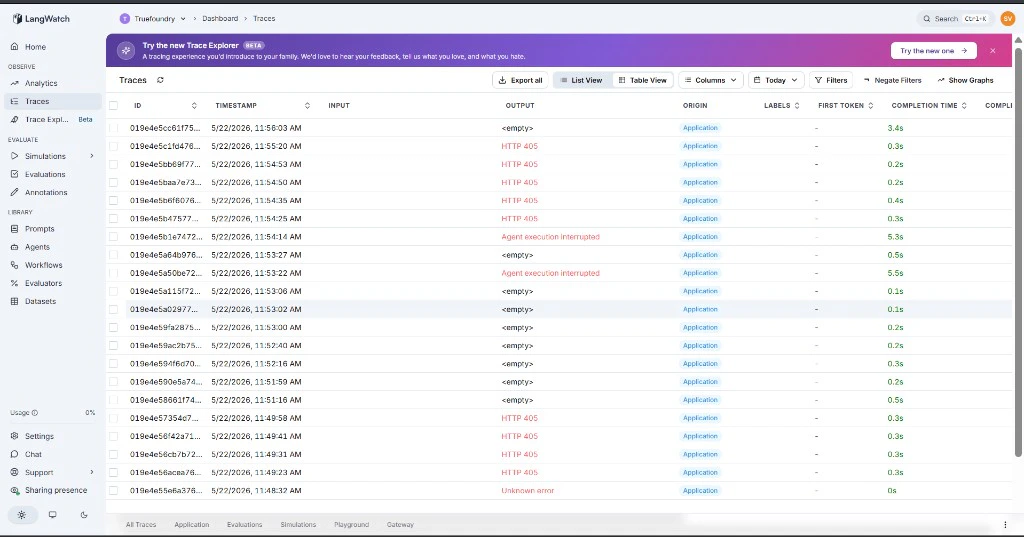Viewport: 1024px width, 537px height.
Task: Click the LangWatch logo
Action: tap(40, 19)
